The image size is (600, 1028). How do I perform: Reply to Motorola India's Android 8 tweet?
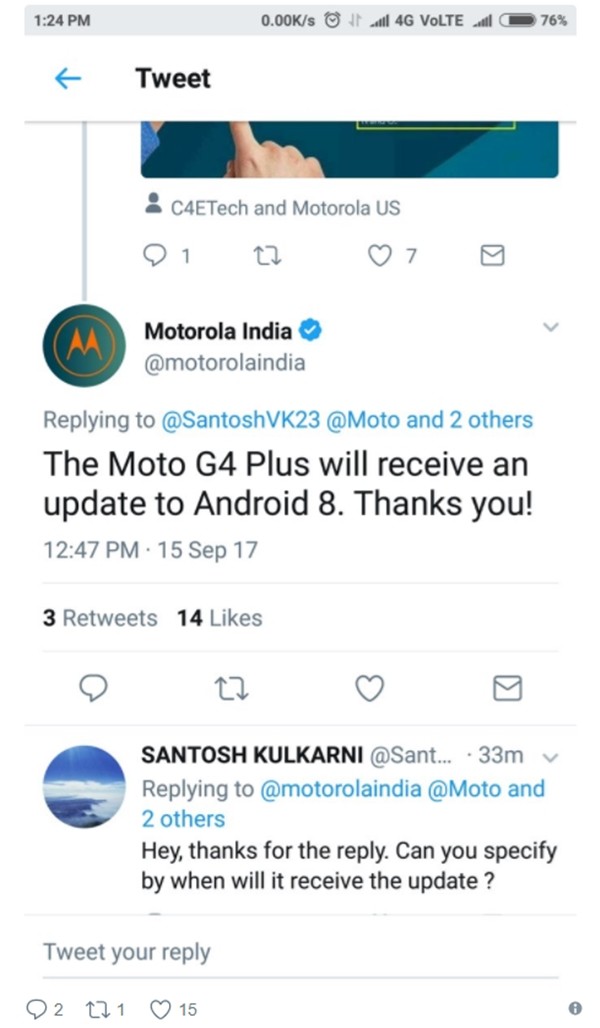pyautogui.click(x=93, y=688)
